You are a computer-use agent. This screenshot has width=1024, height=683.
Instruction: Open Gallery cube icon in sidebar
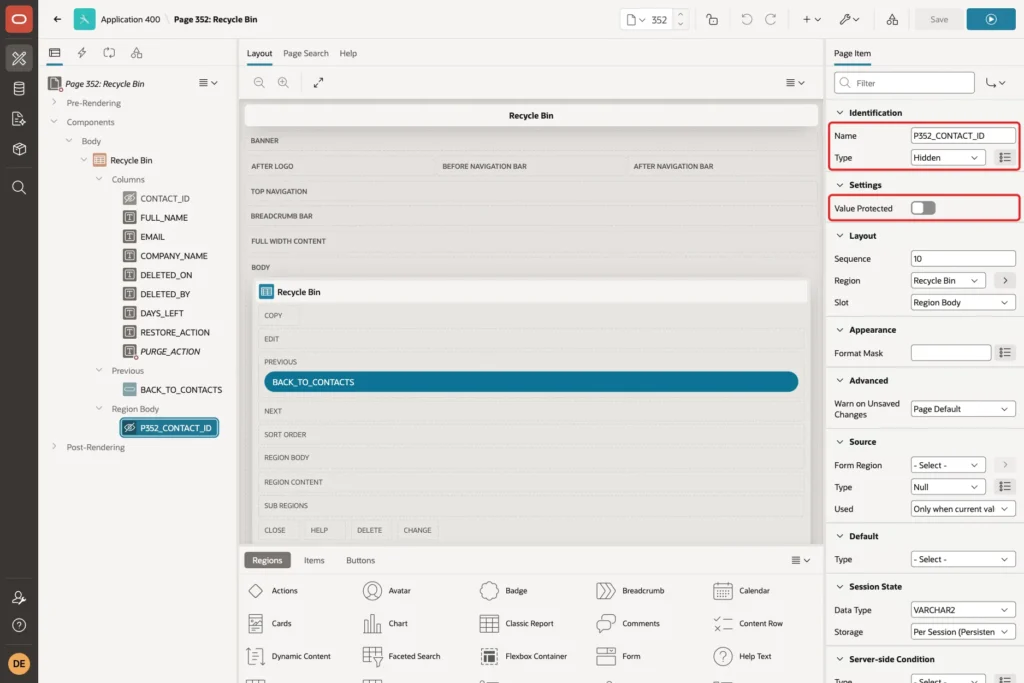(x=19, y=149)
